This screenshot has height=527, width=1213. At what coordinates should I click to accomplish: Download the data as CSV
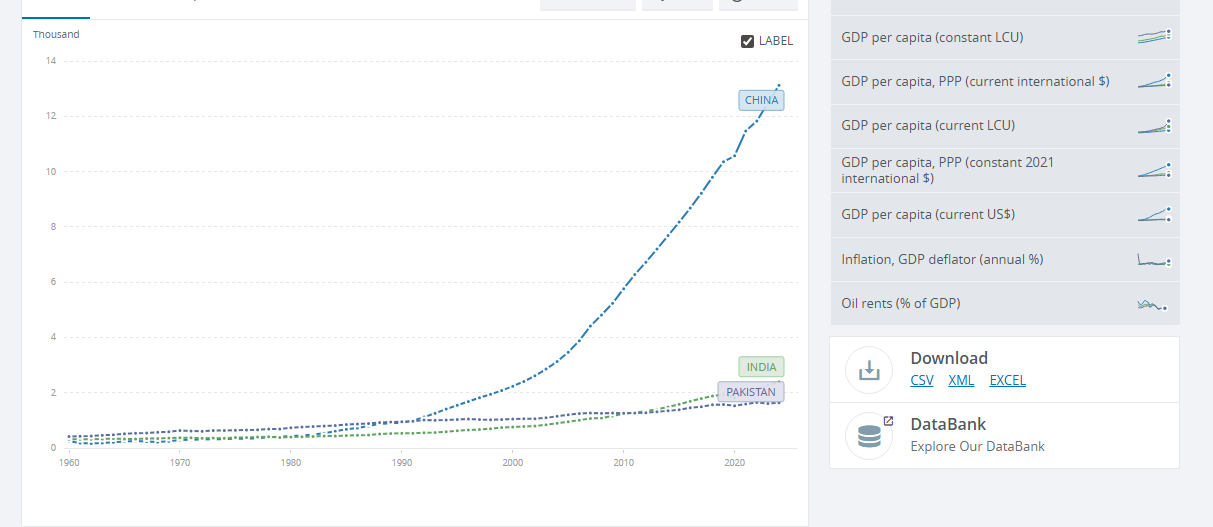922,380
